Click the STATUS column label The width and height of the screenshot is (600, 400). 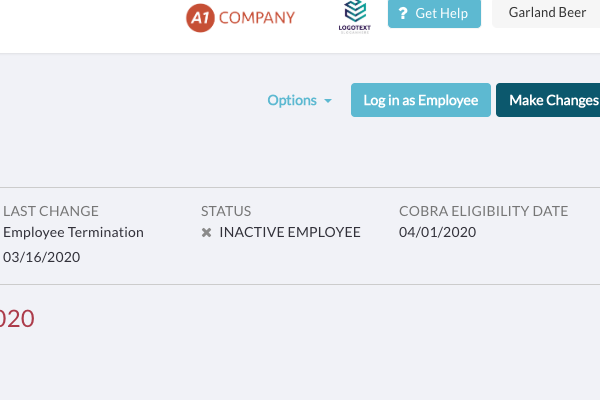click(x=226, y=211)
